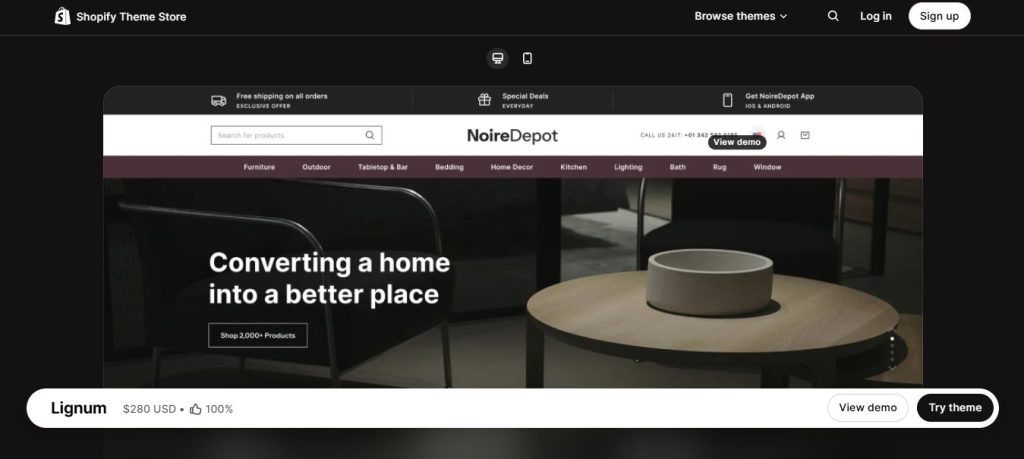Open the Tabletop & Bar menu item
1024x459 pixels.
pyautogui.click(x=383, y=167)
